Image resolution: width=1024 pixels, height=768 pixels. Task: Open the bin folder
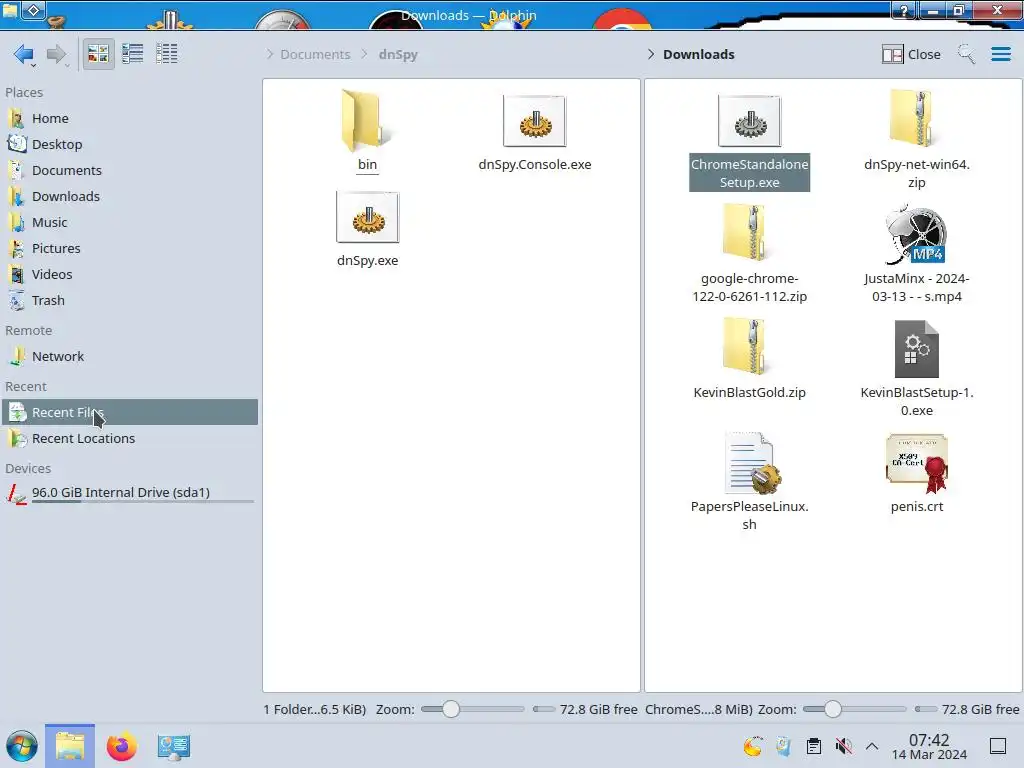[x=367, y=131]
